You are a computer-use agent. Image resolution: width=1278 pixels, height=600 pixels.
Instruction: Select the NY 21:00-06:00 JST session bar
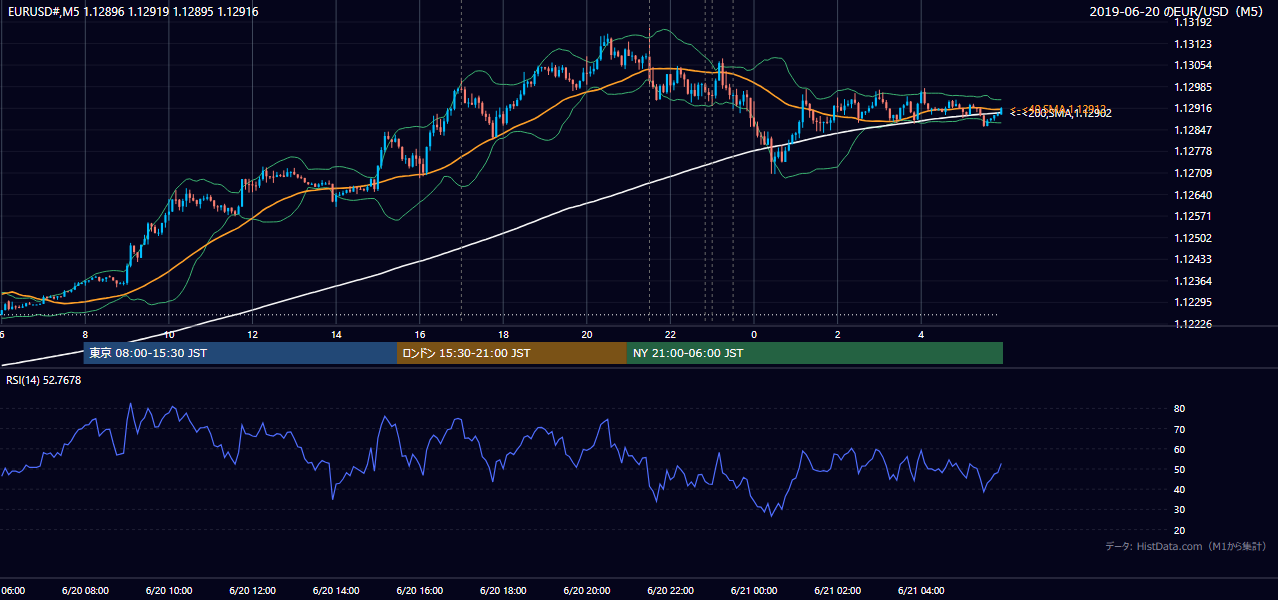pos(815,353)
